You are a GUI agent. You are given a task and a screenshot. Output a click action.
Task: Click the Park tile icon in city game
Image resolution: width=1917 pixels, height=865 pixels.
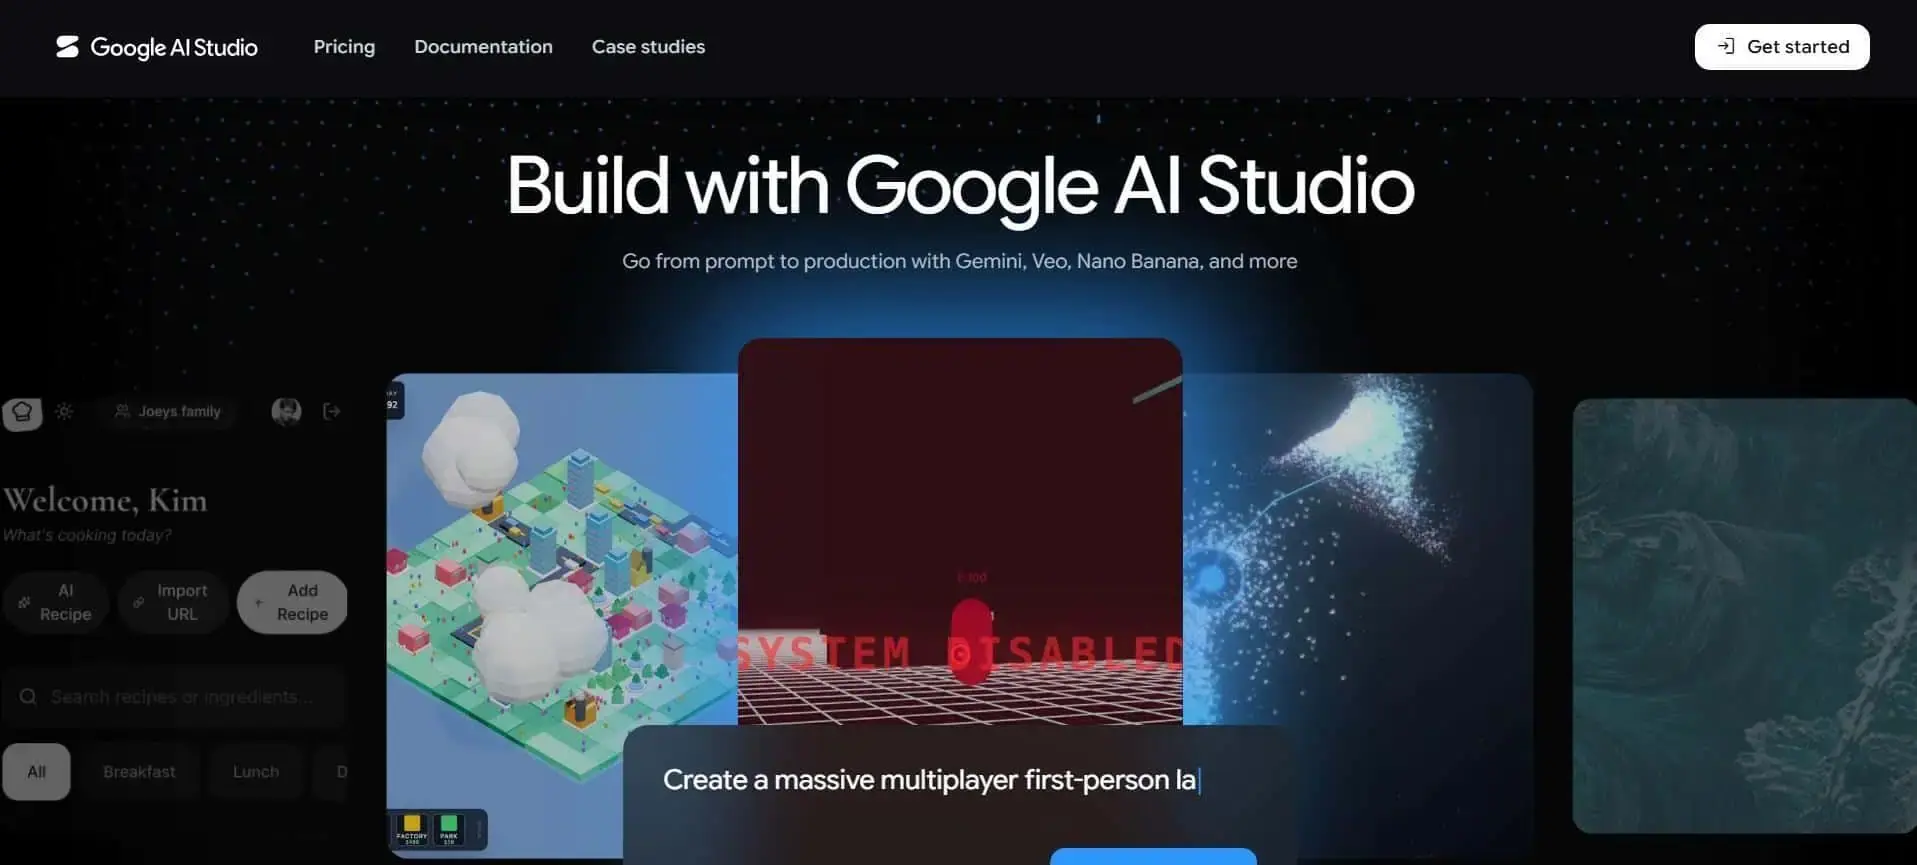[x=449, y=830]
